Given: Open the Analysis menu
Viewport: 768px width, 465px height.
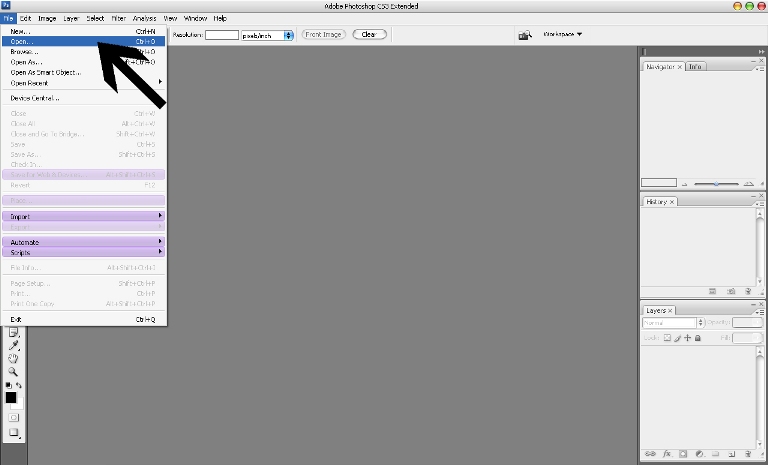Looking at the screenshot, I should (144, 18).
